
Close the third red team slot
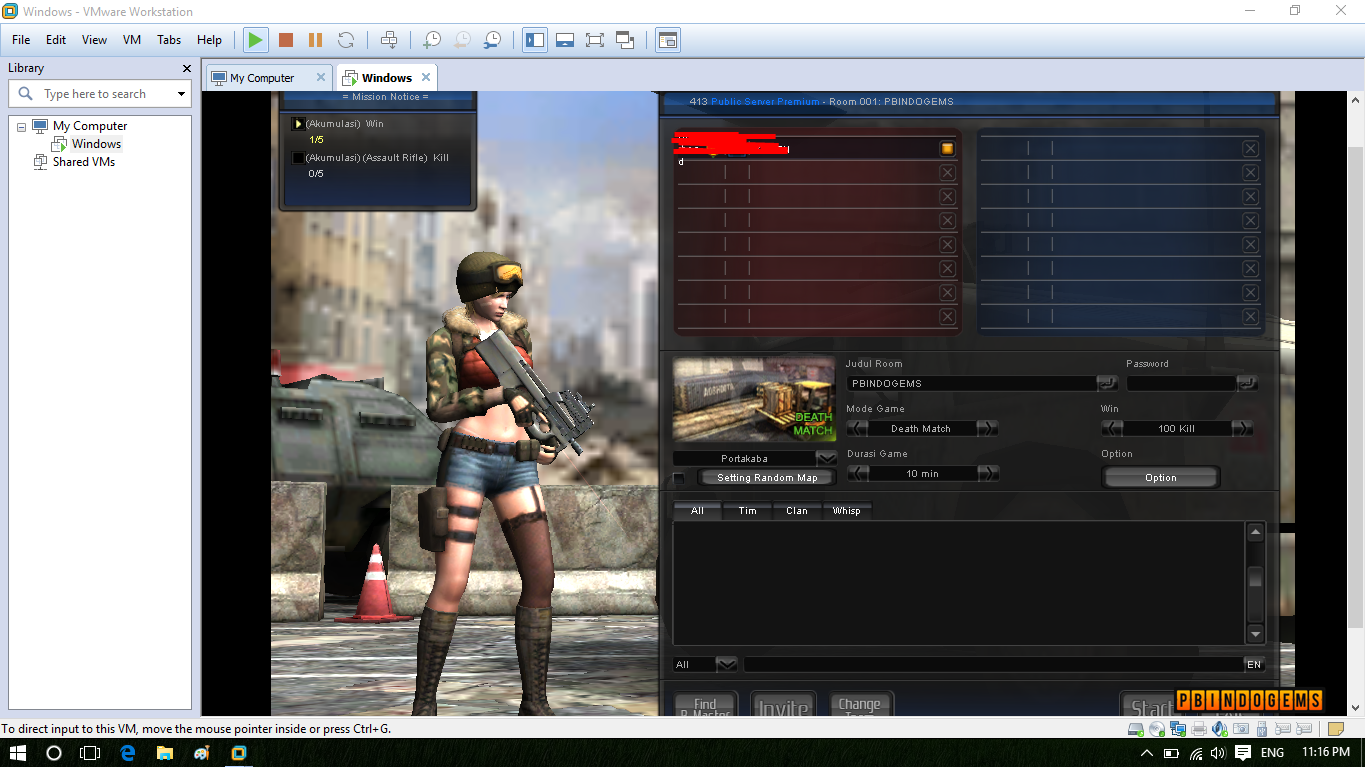(947, 196)
